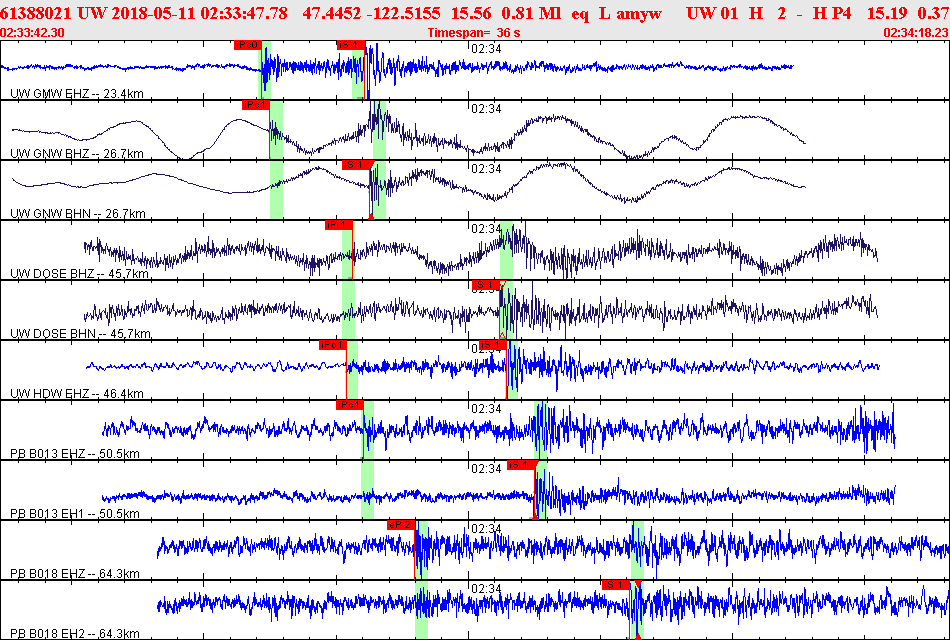
Task: Select the iPc0 pick flag on GMW EHZ
Action: click(x=247, y=45)
